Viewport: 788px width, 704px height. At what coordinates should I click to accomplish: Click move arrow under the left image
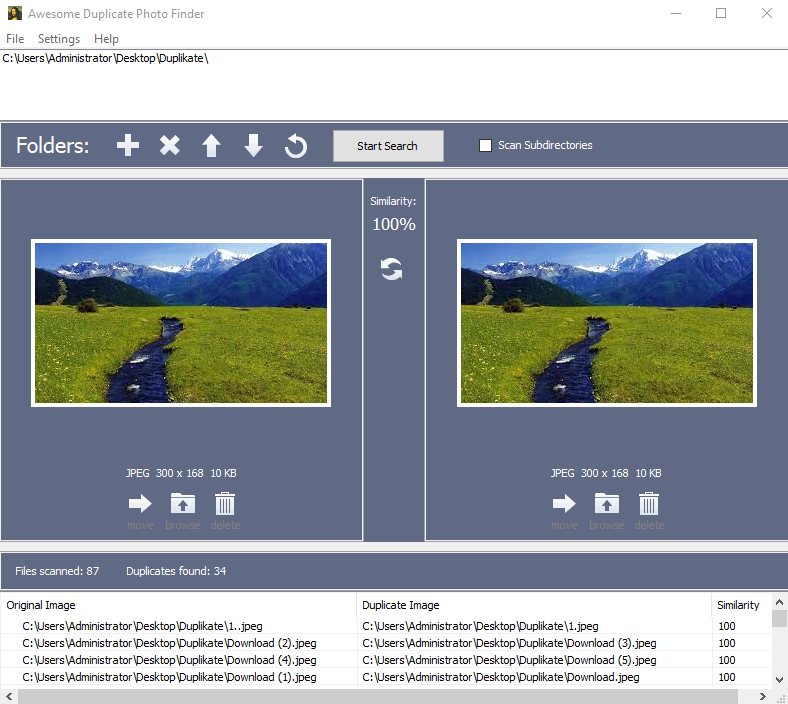click(140, 503)
